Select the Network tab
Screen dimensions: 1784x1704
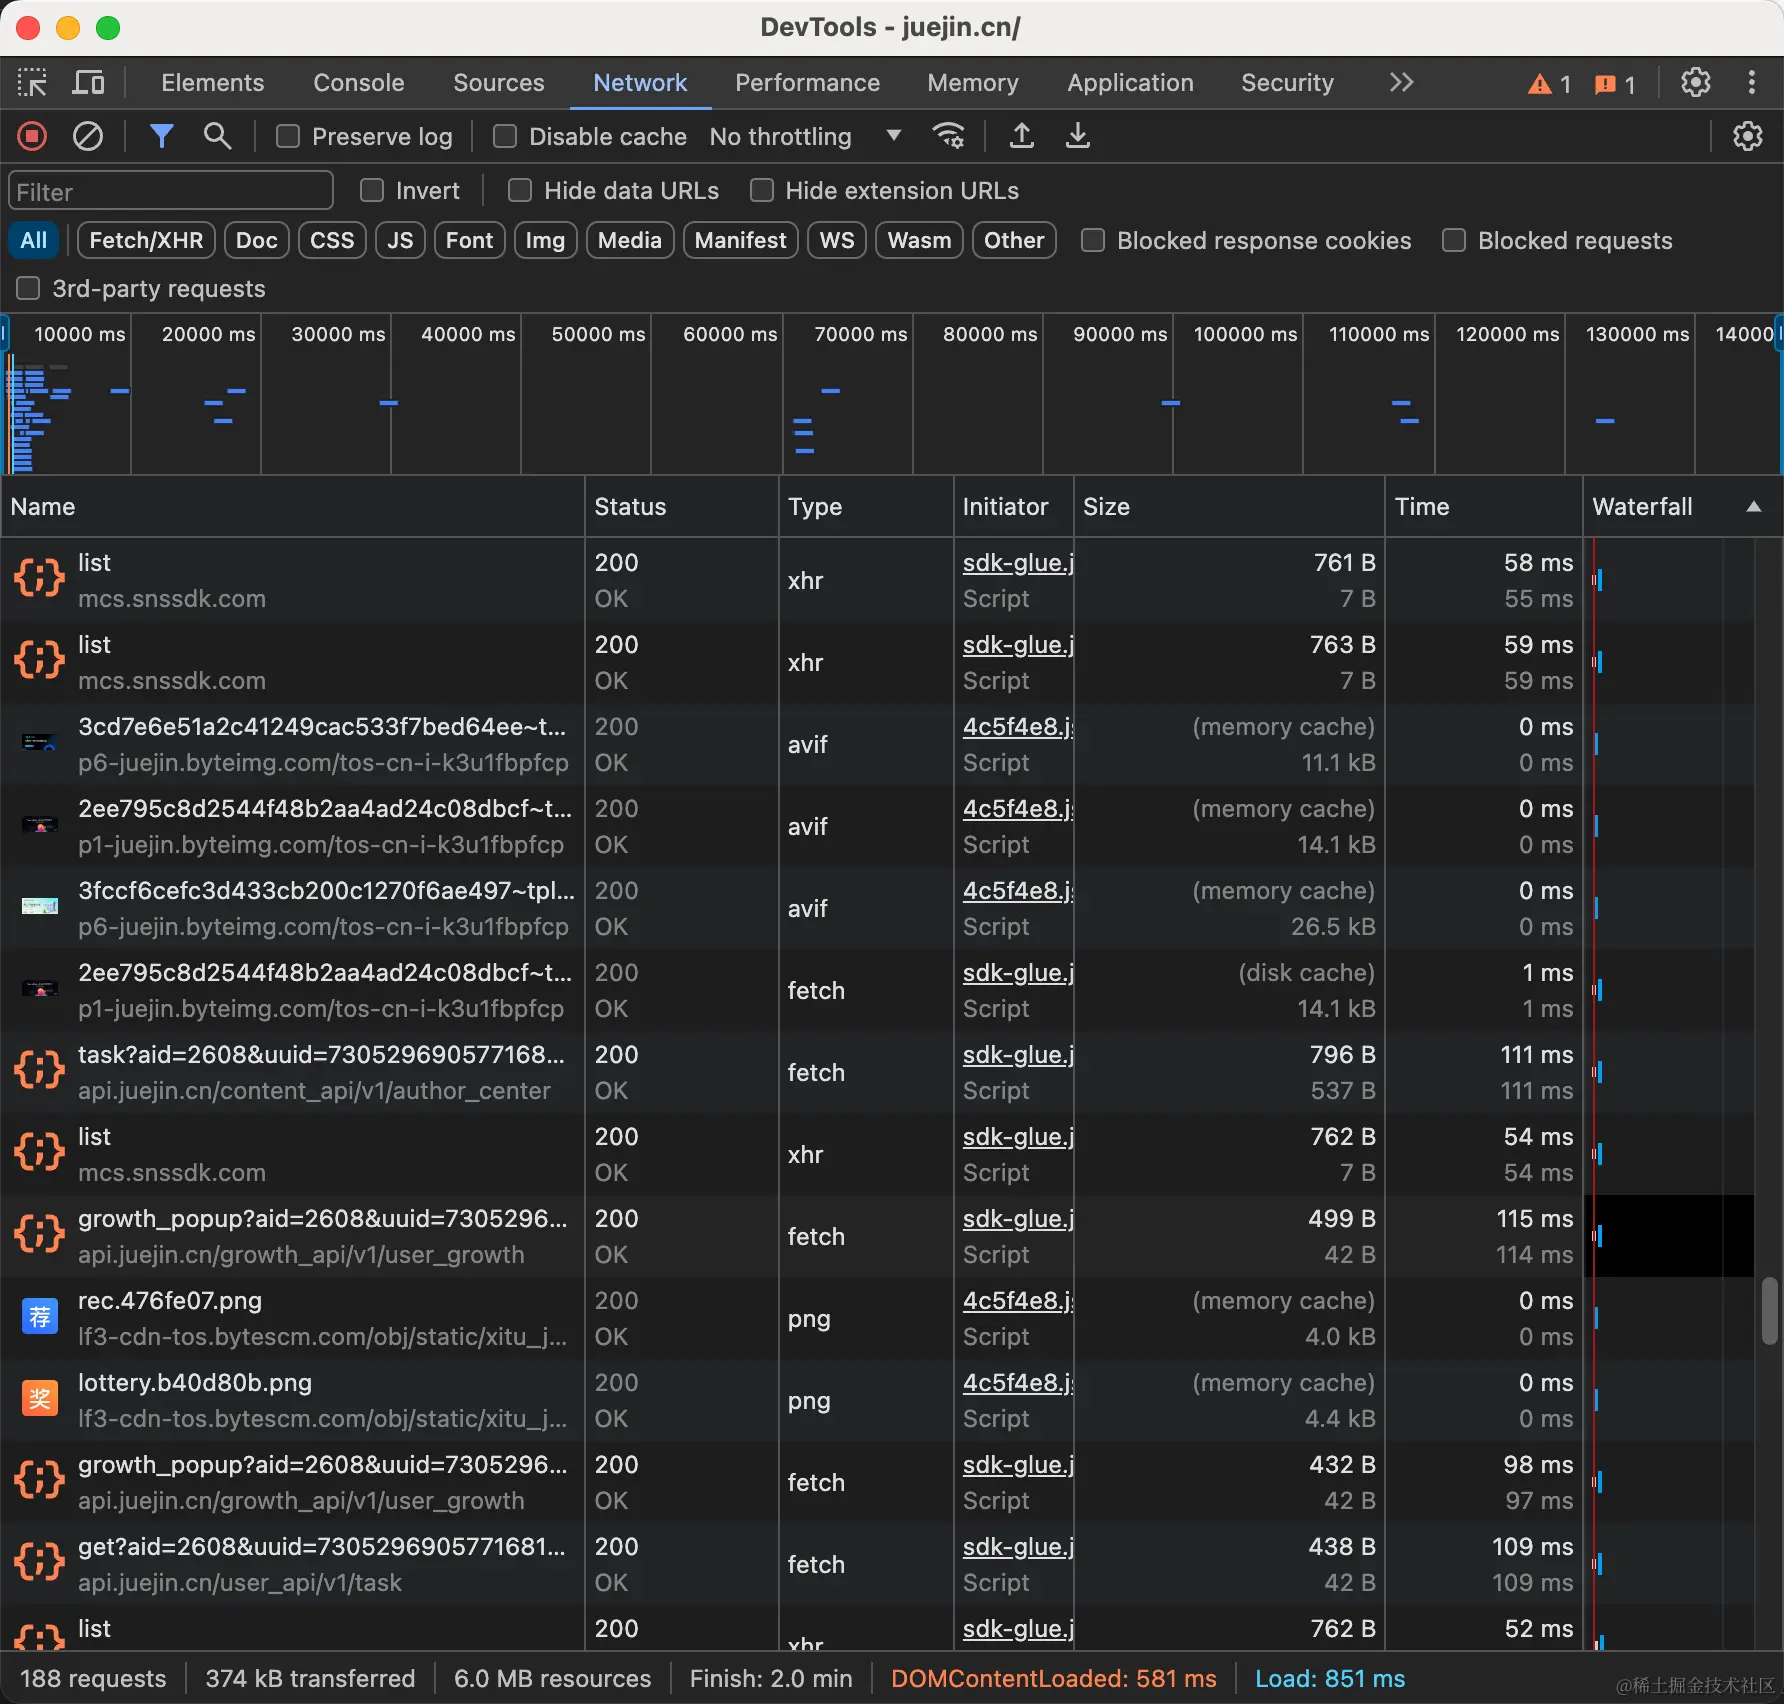click(640, 82)
